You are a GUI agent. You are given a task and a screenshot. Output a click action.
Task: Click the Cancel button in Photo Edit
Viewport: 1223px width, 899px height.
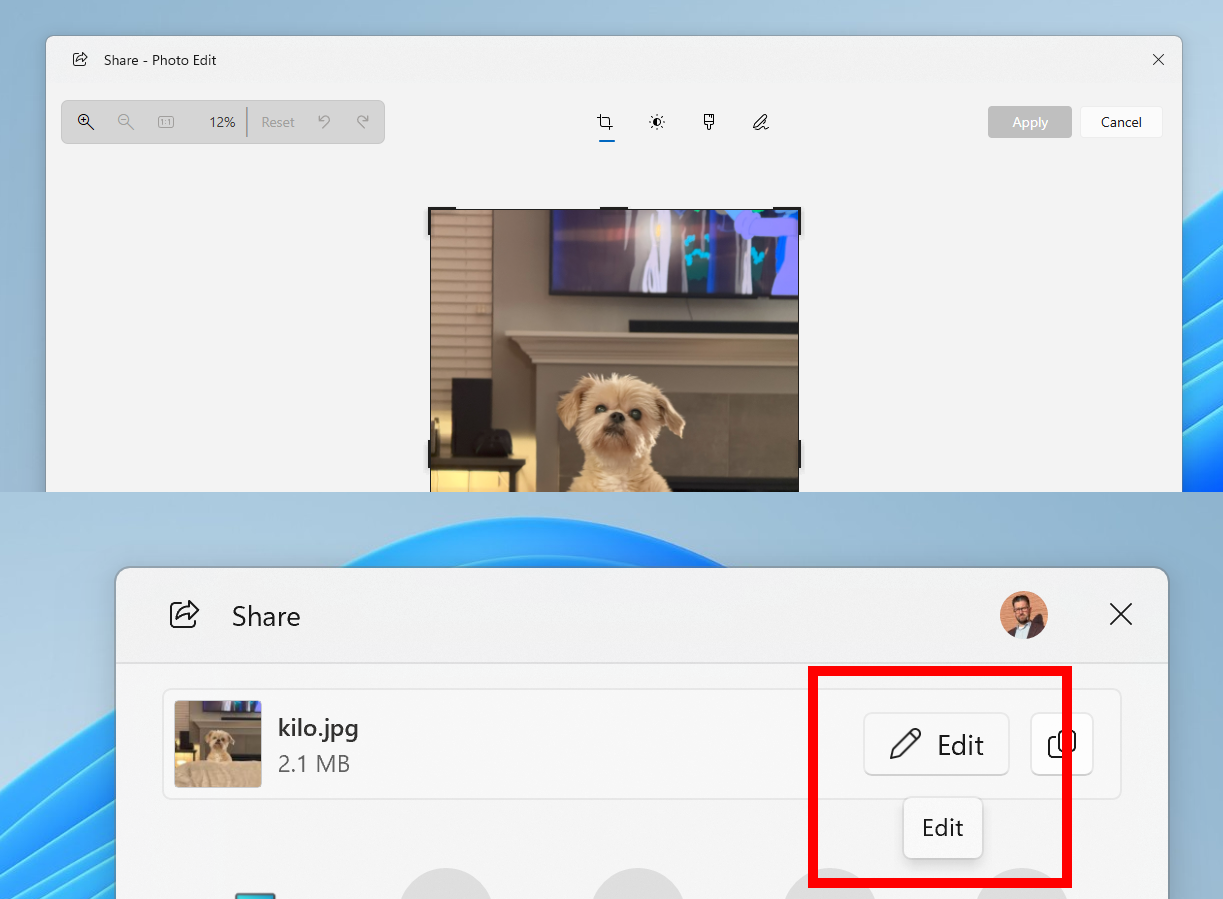(x=1120, y=122)
